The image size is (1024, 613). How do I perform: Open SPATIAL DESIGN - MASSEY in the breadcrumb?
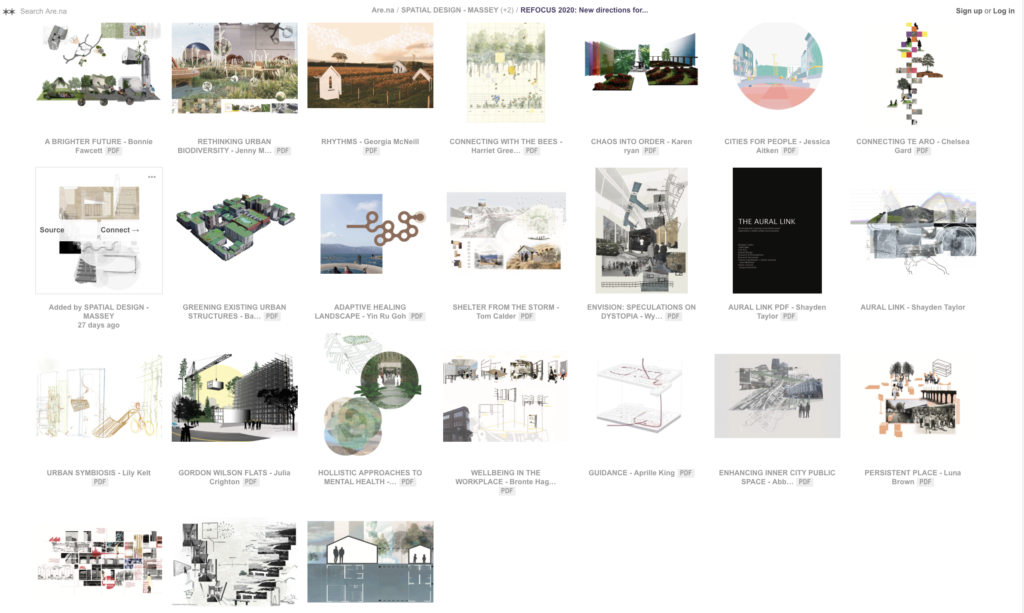point(449,10)
